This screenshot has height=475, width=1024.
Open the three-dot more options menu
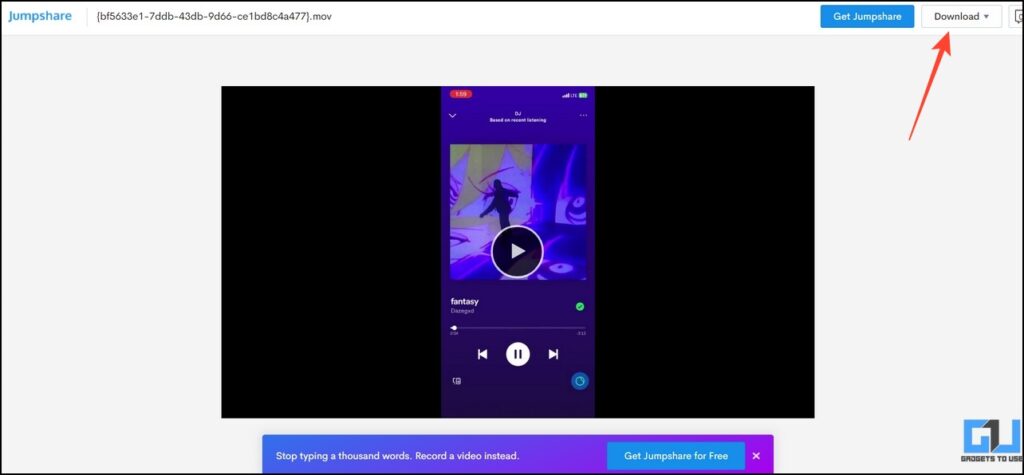click(x=582, y=116)
